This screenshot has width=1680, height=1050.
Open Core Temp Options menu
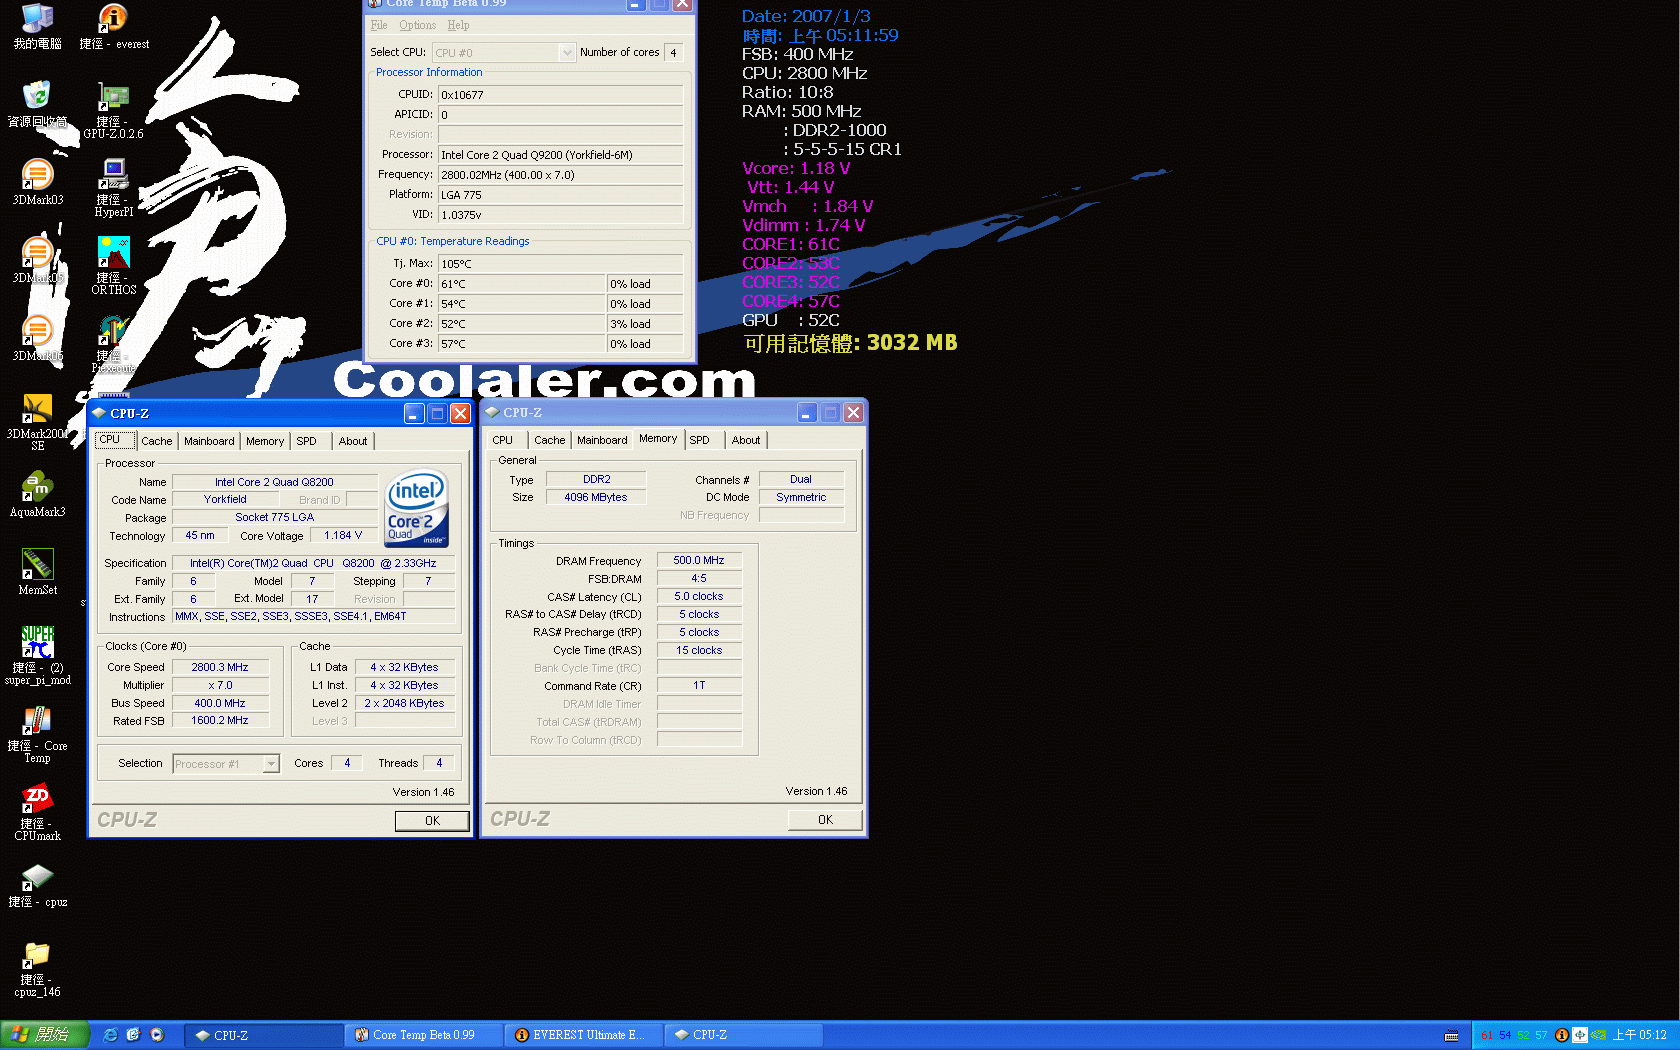pyautogui.click(x=417, y=25)
